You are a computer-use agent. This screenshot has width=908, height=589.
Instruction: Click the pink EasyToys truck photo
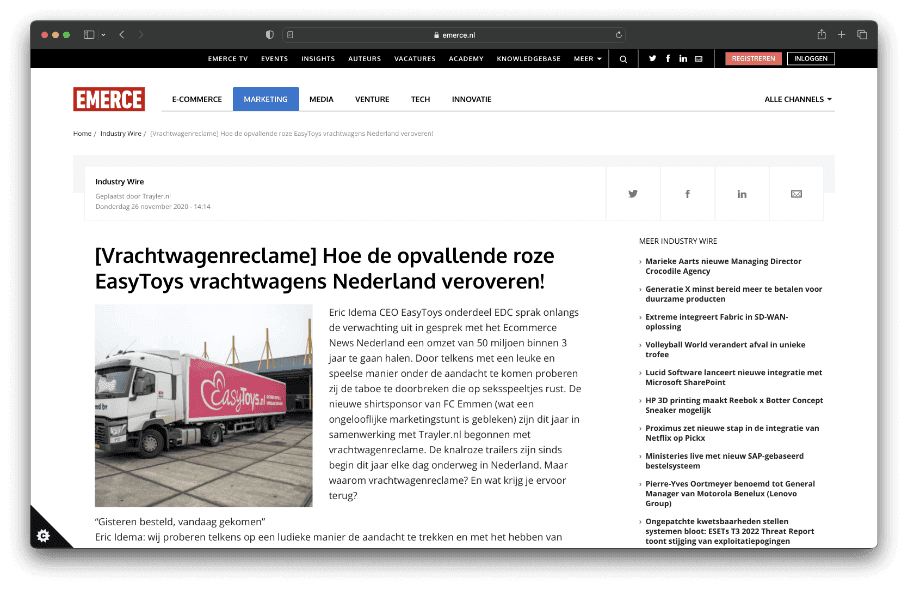click(x=204, y=405)
